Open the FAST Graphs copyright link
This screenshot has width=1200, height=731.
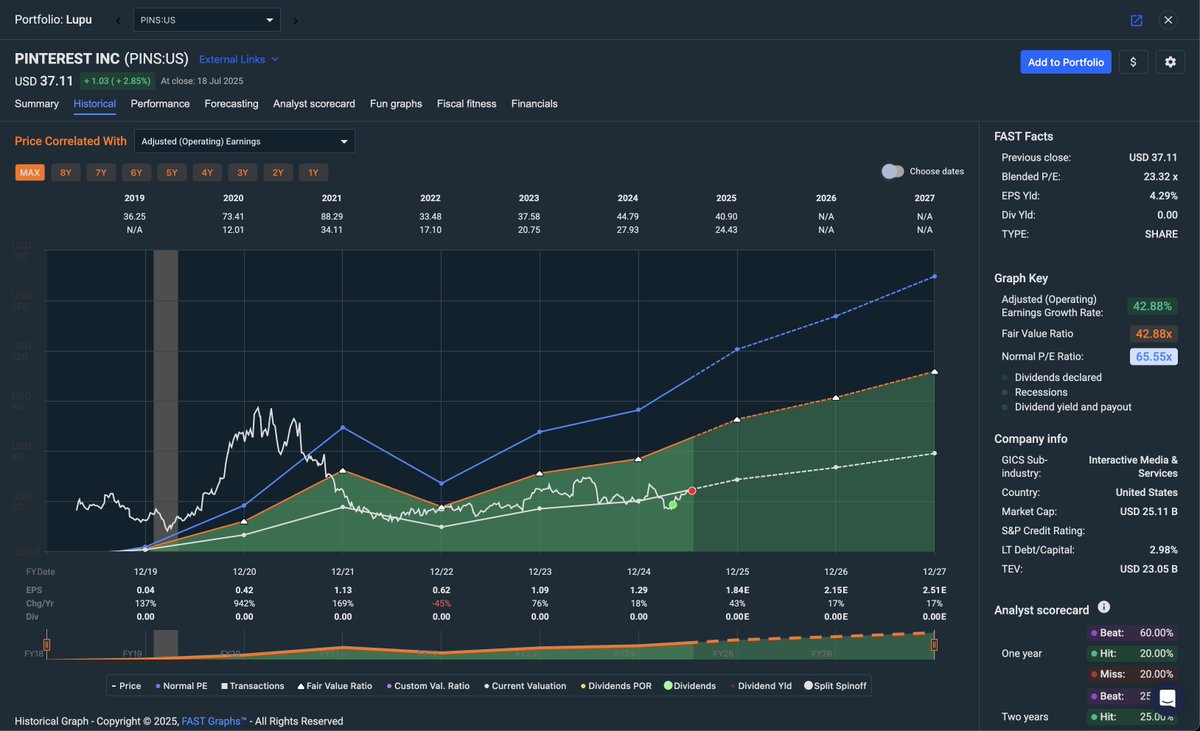coord(214,721)
